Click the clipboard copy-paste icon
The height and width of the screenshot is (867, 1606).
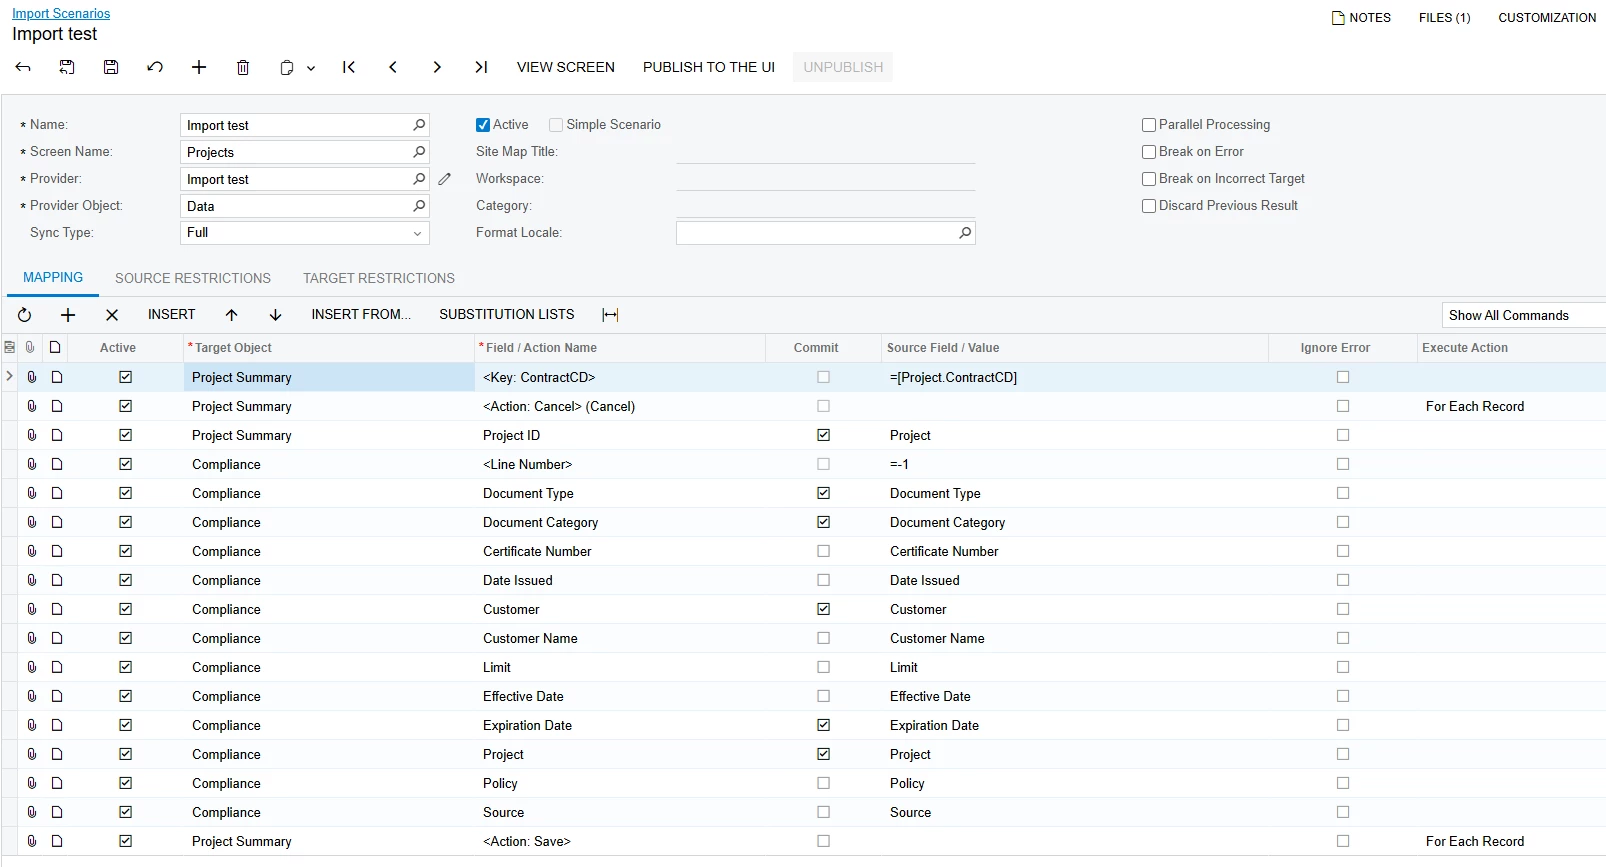pos(287,67)
